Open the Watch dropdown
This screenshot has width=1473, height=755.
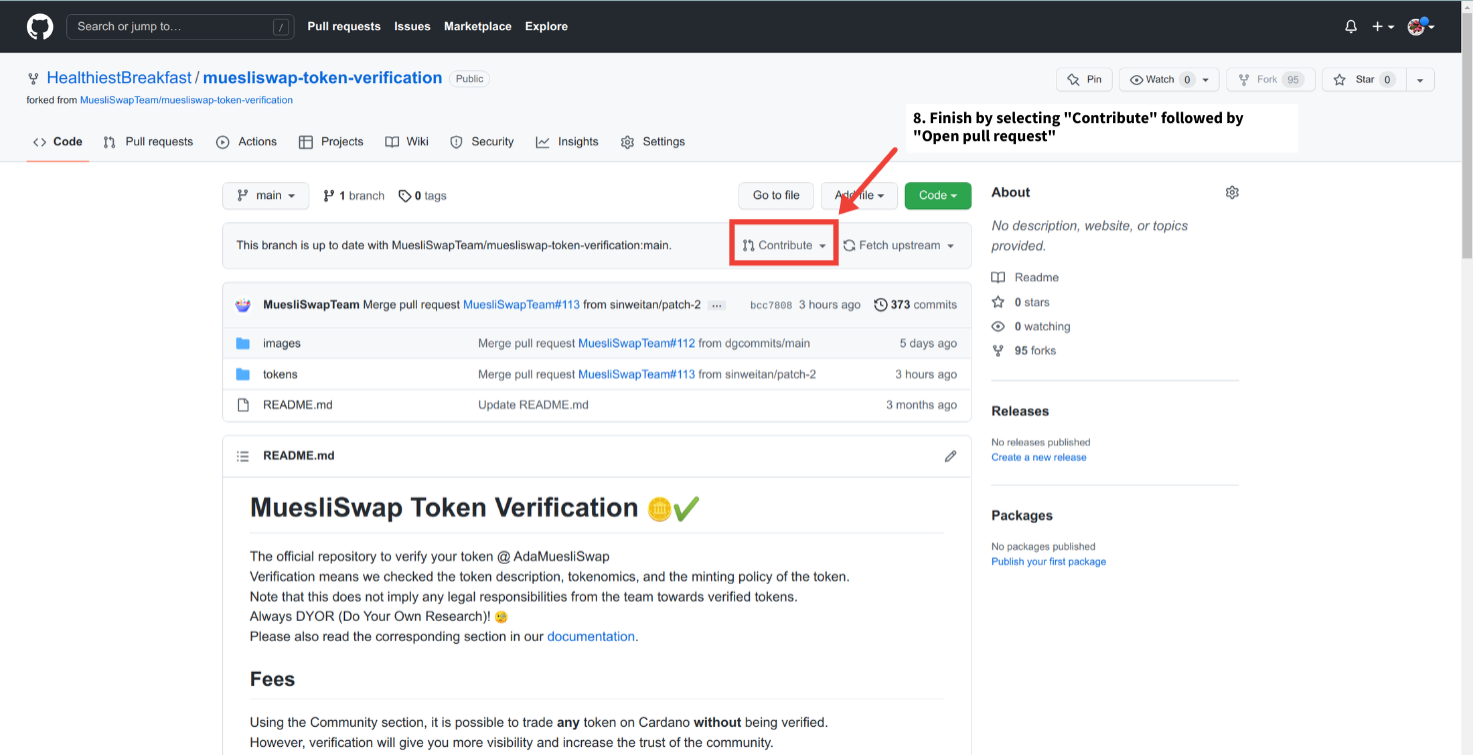click(x=1169, y=80)
